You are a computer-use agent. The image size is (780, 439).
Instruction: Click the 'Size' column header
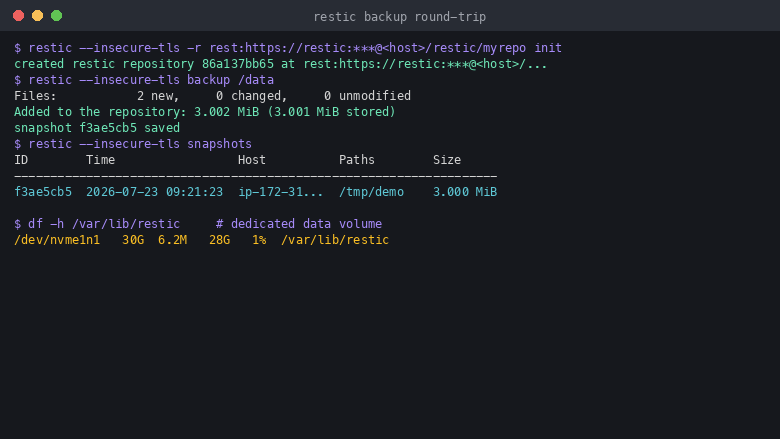click(447, 160)
